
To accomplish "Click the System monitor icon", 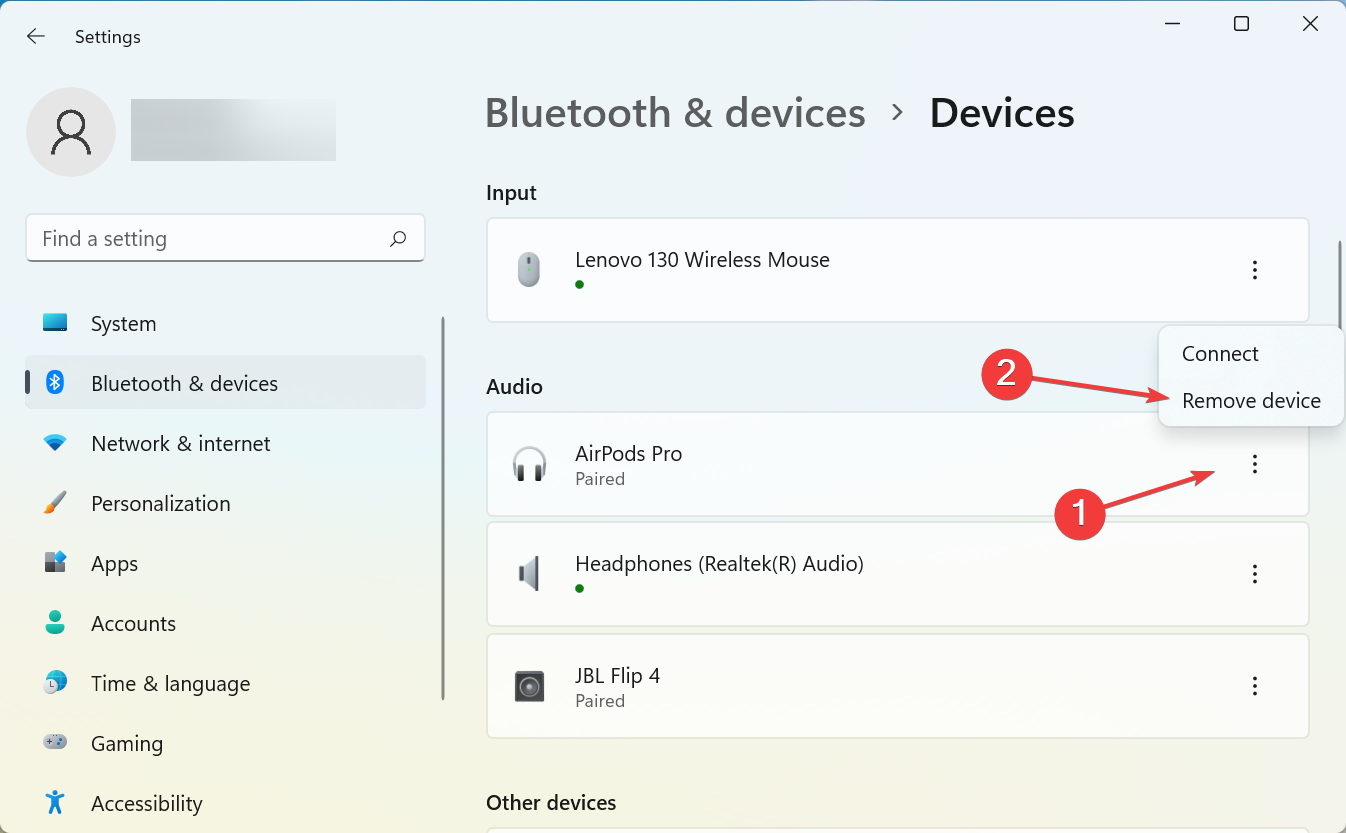I will click(x=55, y=323).
